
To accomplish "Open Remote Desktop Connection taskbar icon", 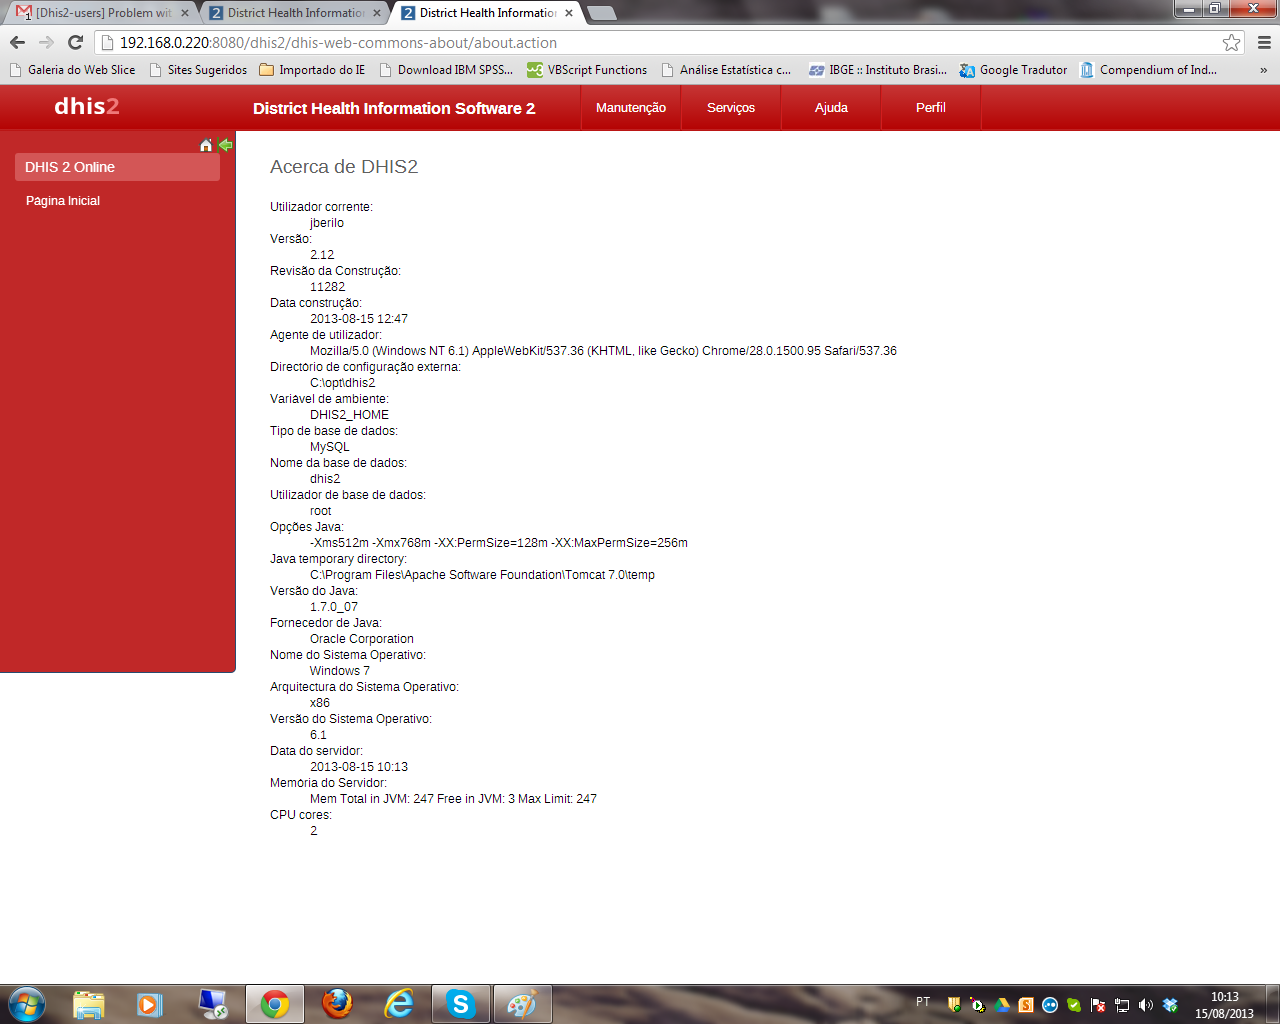I will (x=213, y=1004).
